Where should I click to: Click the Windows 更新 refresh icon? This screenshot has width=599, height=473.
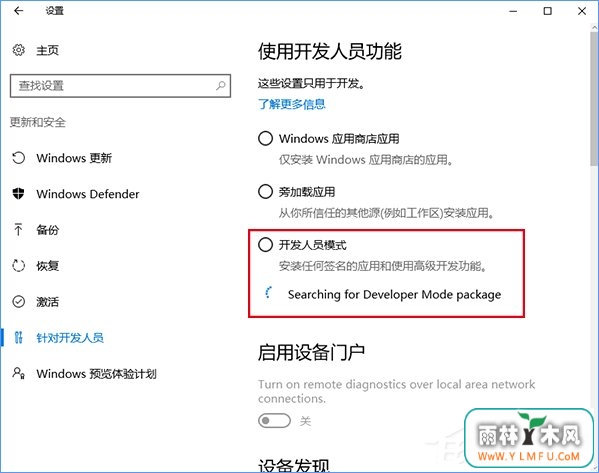tap(18, 158)
